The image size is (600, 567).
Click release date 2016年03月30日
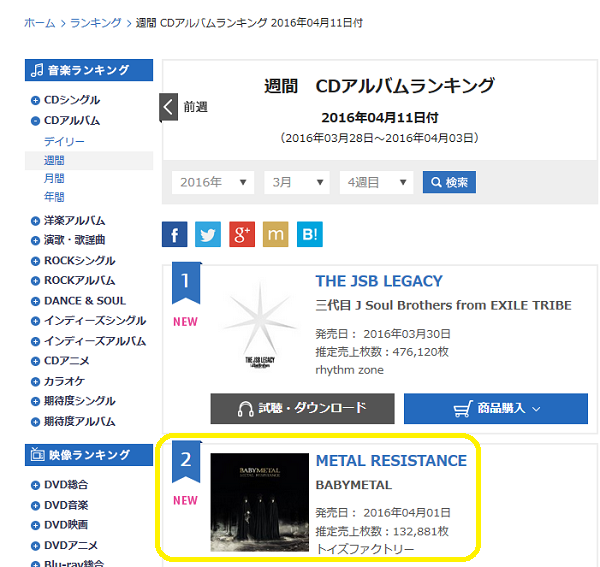pos(407,334)
